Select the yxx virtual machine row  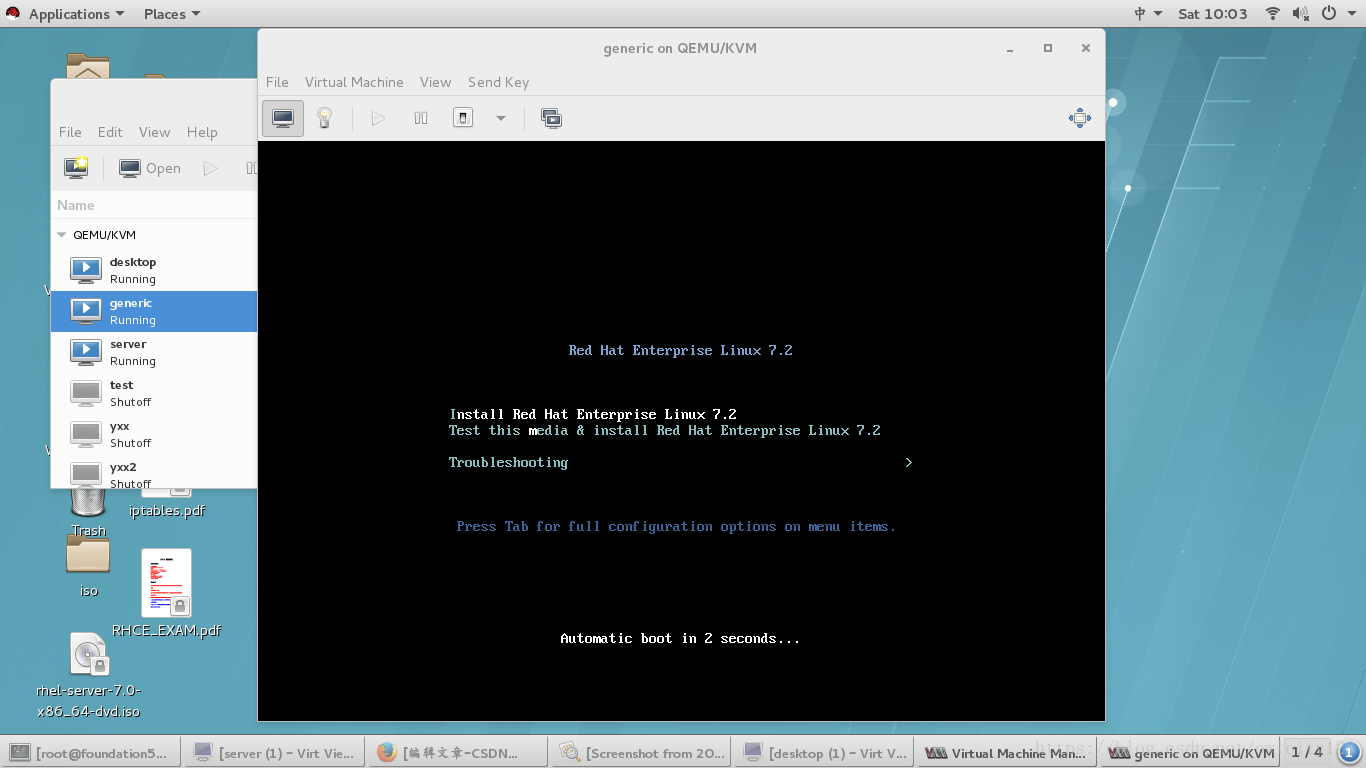click(154, 434)
